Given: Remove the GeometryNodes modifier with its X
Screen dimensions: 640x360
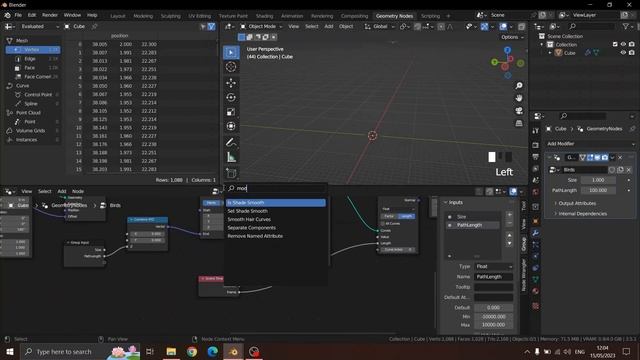Looking at the screenshot, I should 620,158.
